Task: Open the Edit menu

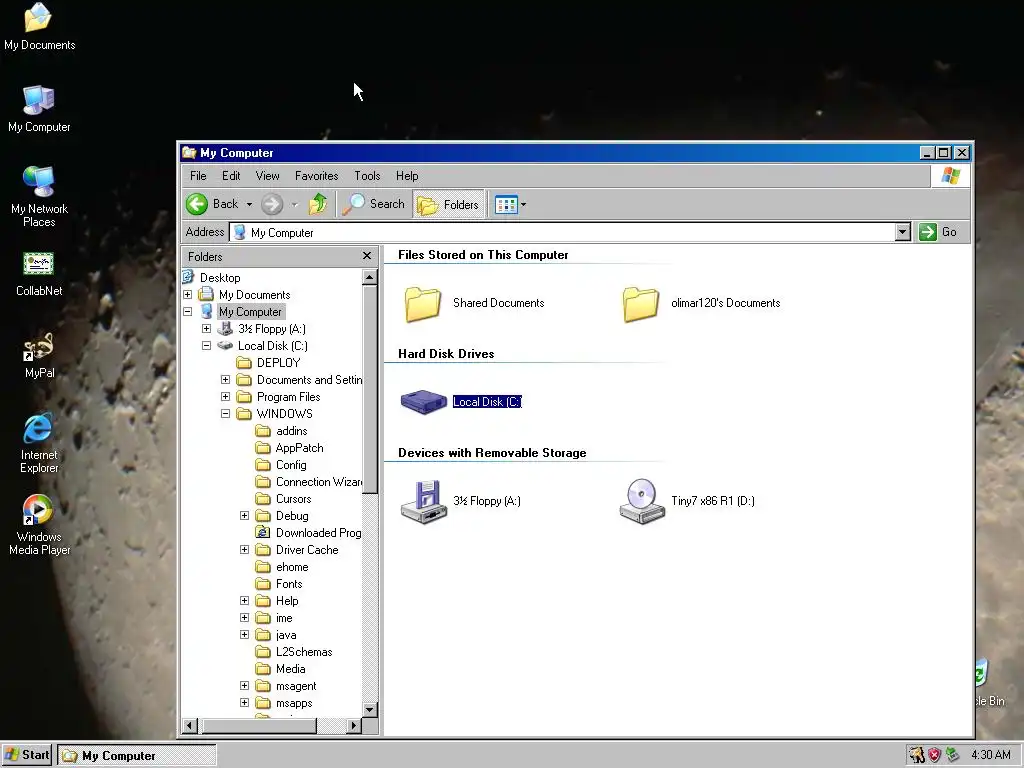Action: tap(231, 176)
